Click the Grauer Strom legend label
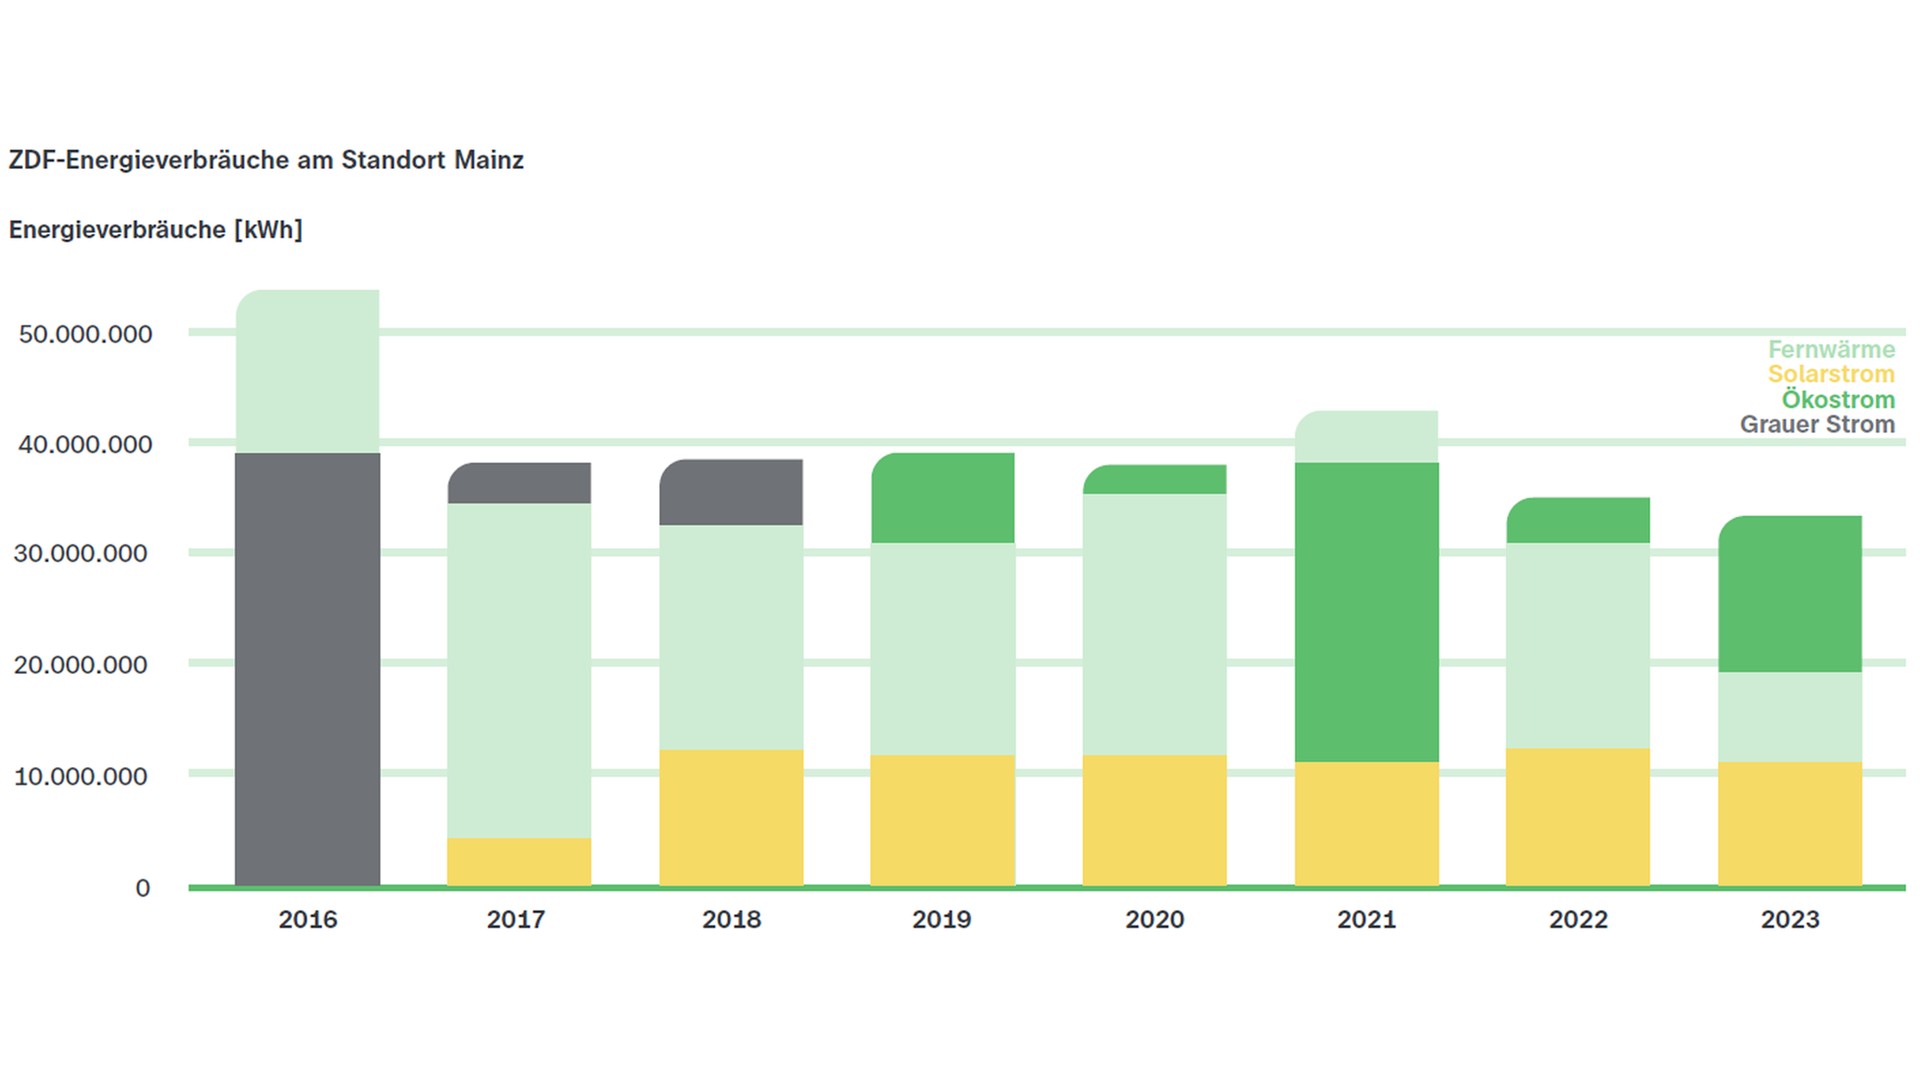Image resolution: width=1920 pixels, height=1080 pixels. click(x=1817, y=424)
